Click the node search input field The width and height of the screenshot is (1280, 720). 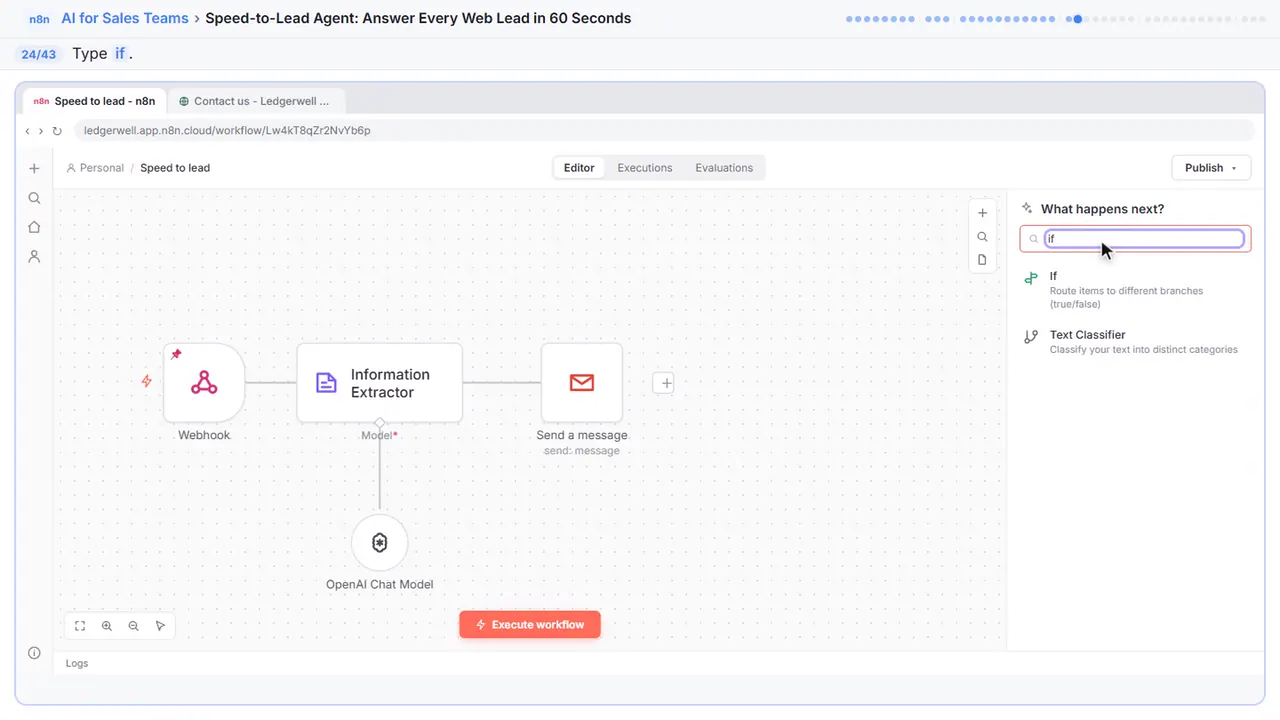pyautogui.click(x=1135, y=239)
